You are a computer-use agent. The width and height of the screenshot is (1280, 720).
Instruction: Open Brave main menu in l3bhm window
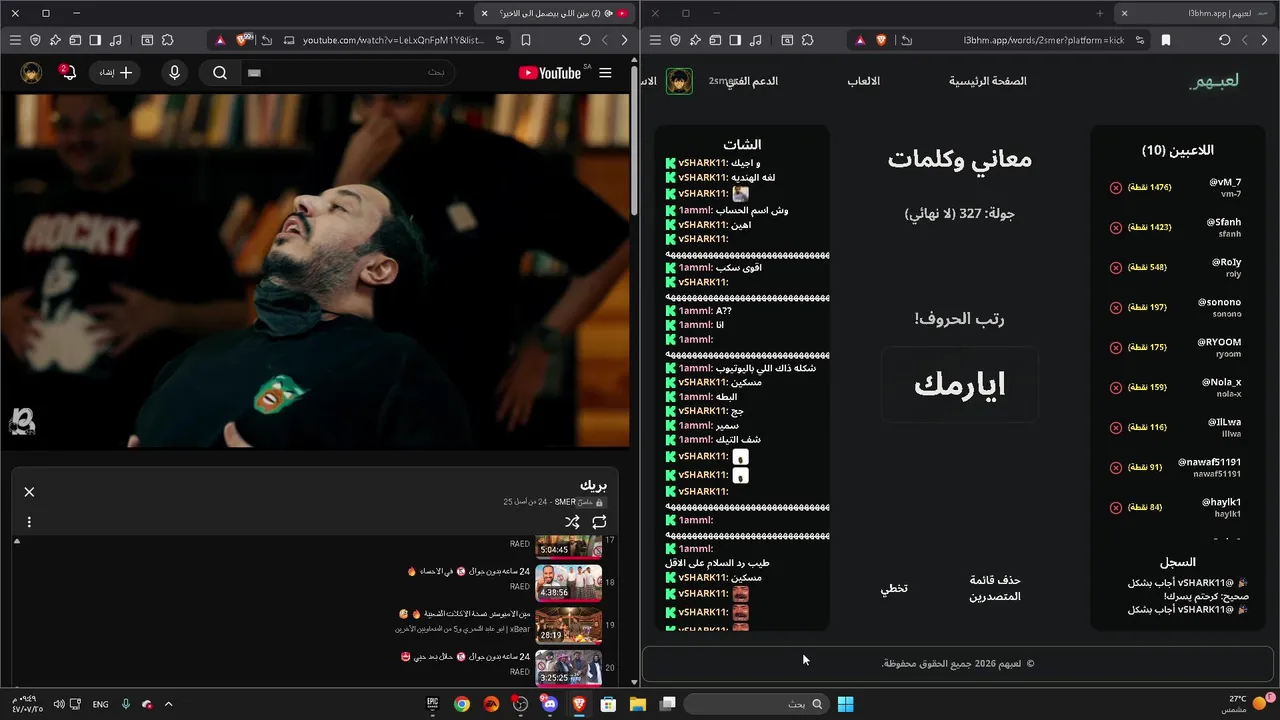[x=655, y=40]
